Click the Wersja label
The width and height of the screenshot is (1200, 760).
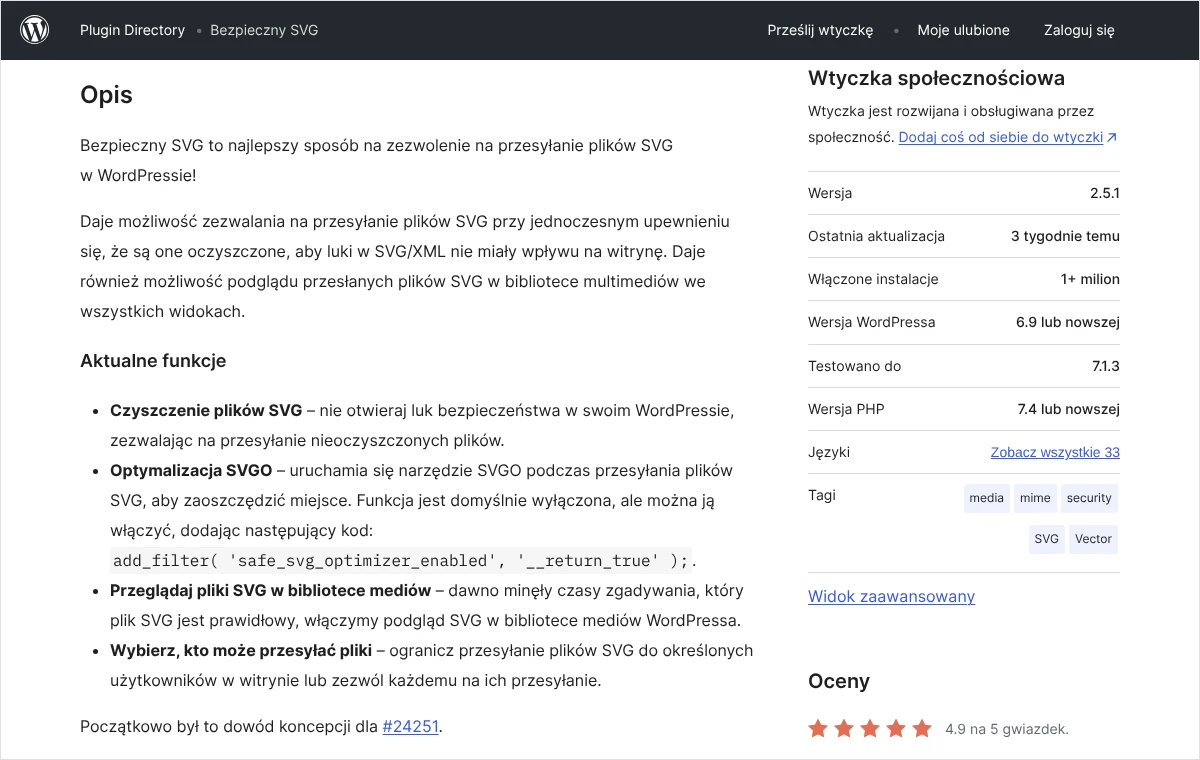[830, 193]
